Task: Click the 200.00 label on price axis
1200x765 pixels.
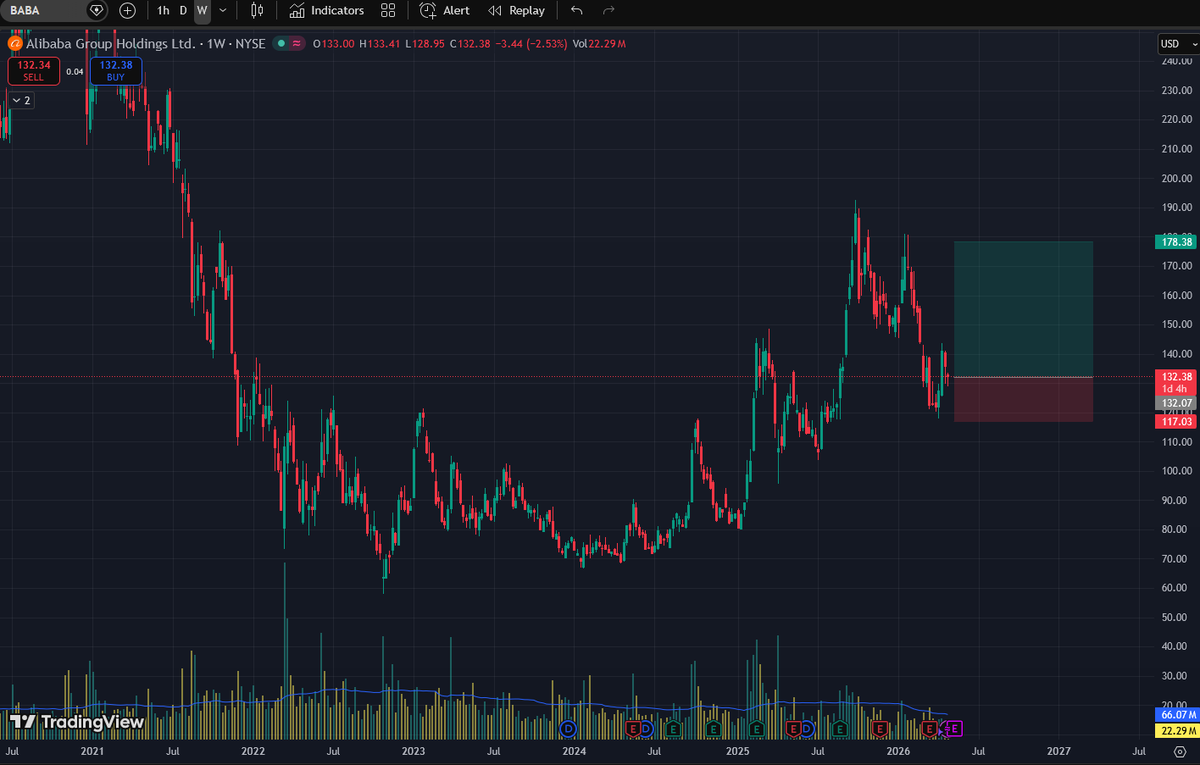Action: [1175, 178]
